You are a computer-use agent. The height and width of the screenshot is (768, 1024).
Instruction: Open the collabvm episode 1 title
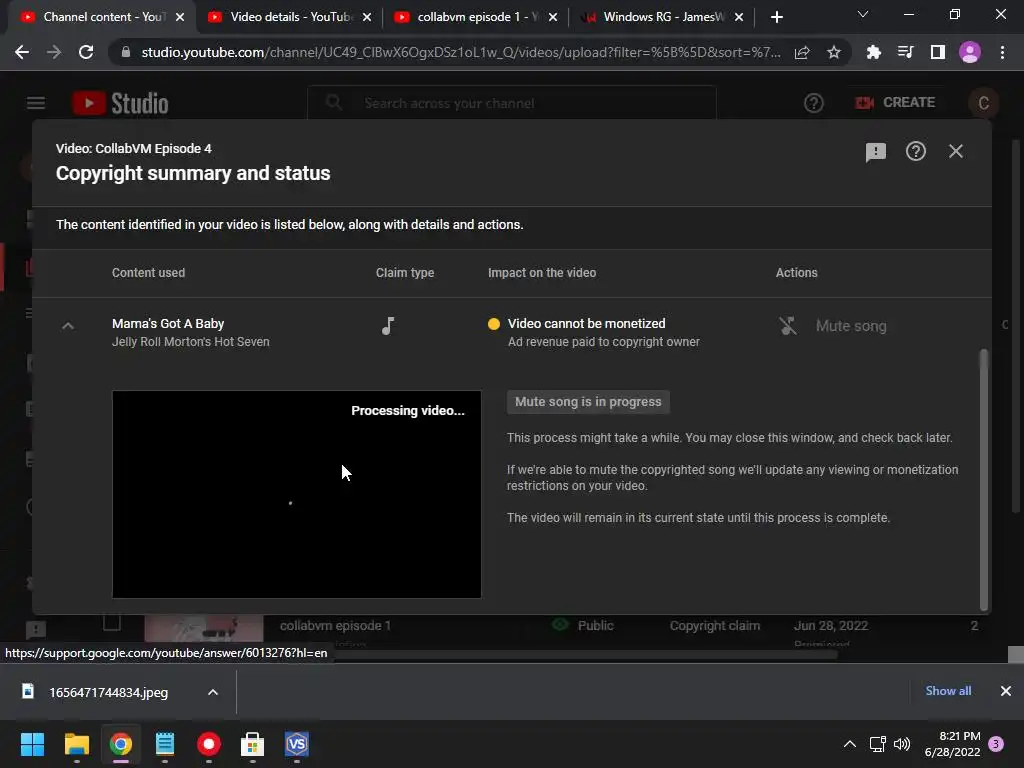(335, 626)
